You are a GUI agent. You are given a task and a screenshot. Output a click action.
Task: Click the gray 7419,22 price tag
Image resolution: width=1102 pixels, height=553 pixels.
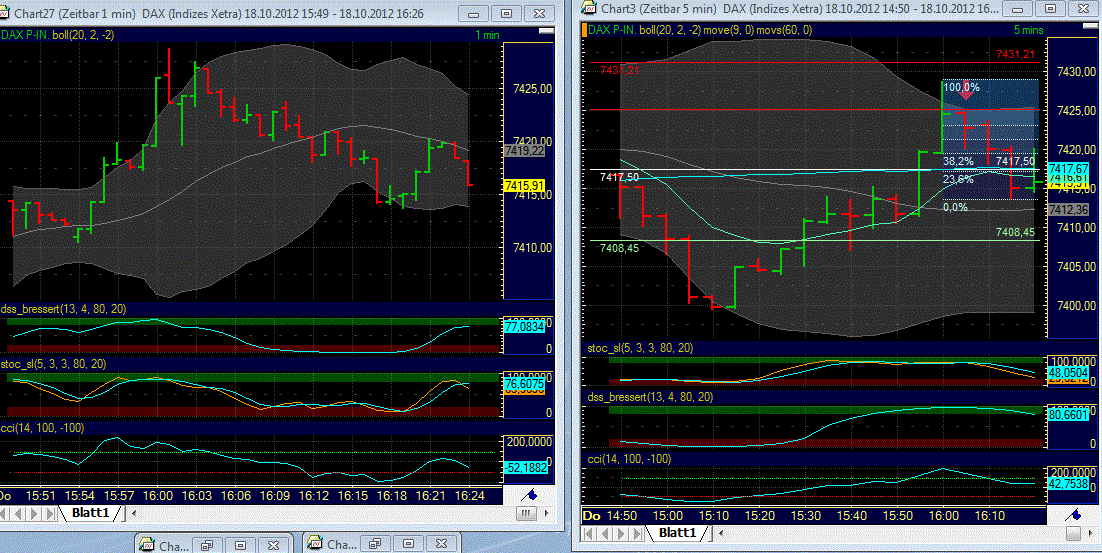524,150
